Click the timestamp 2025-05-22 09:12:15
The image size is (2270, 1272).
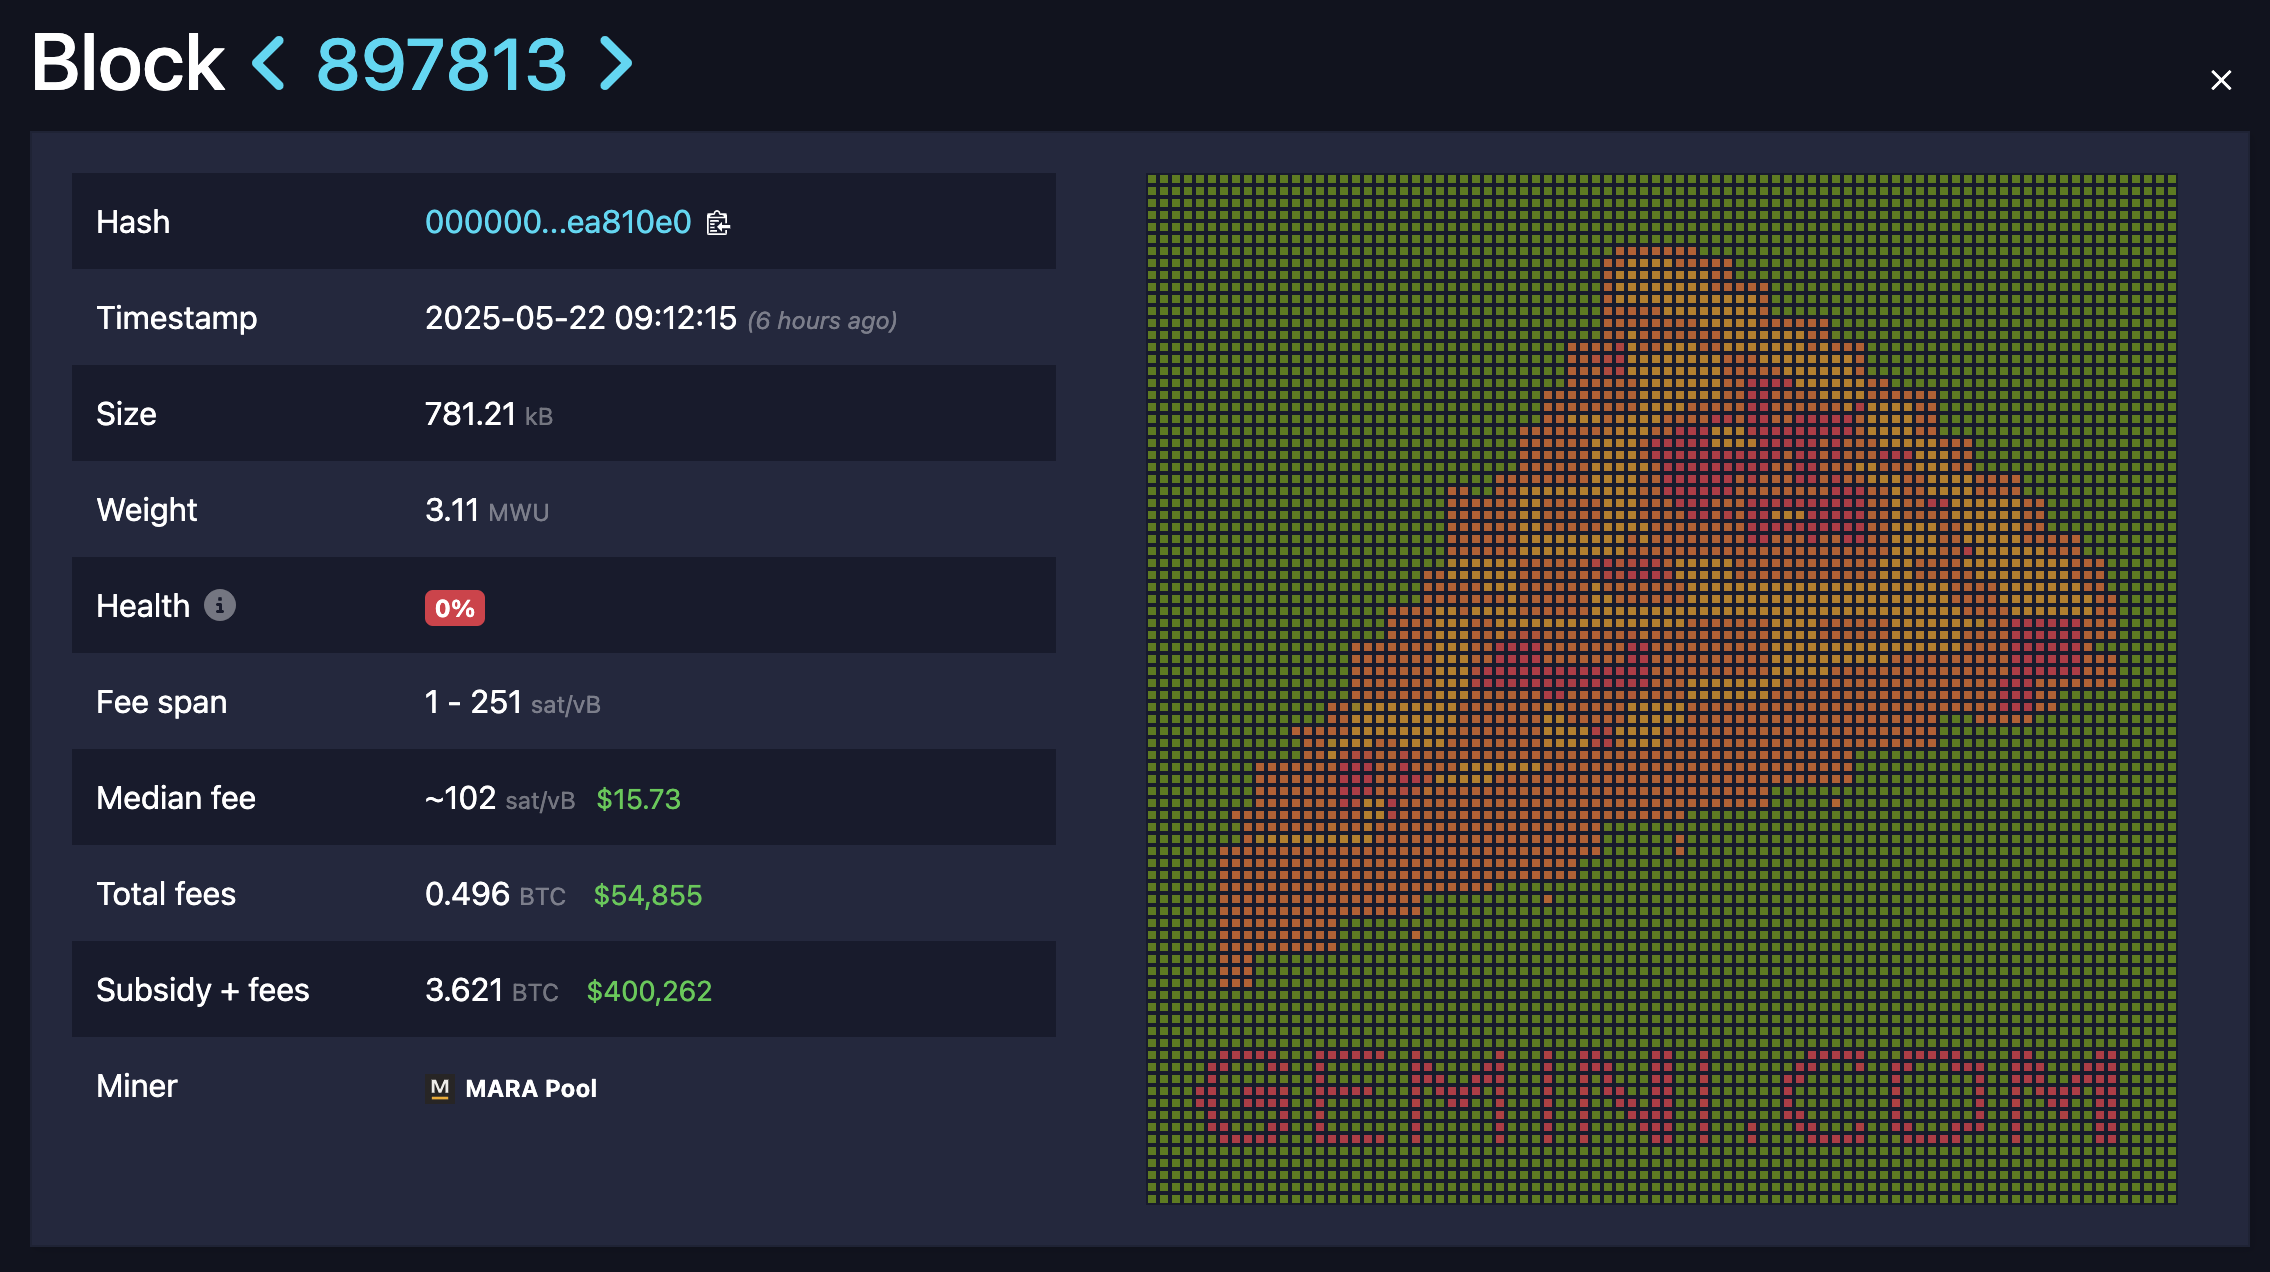(x=580, y=318)
